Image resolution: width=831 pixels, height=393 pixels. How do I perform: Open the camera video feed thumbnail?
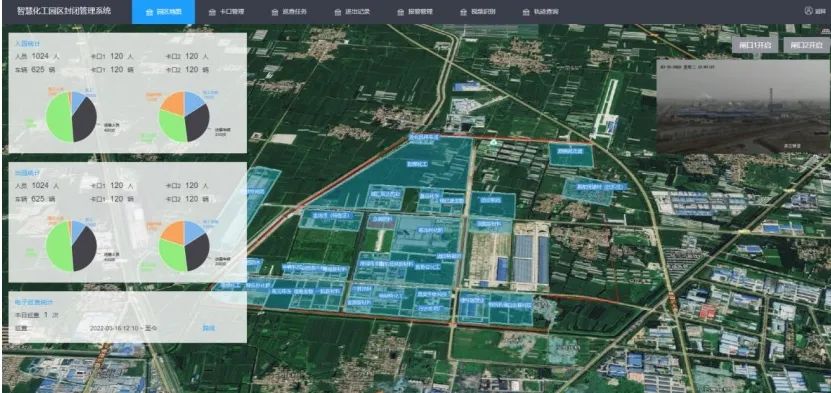[743, 106]
